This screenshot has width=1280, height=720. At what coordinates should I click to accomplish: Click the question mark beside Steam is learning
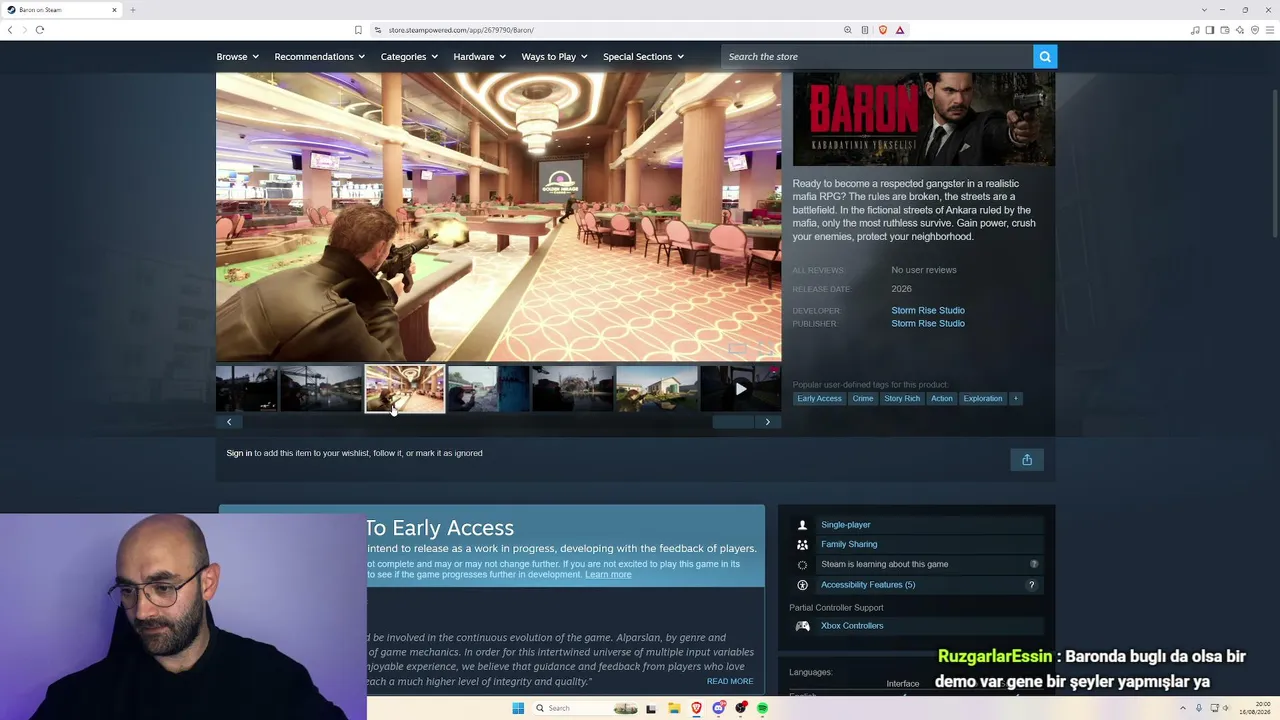point(1034,564)
